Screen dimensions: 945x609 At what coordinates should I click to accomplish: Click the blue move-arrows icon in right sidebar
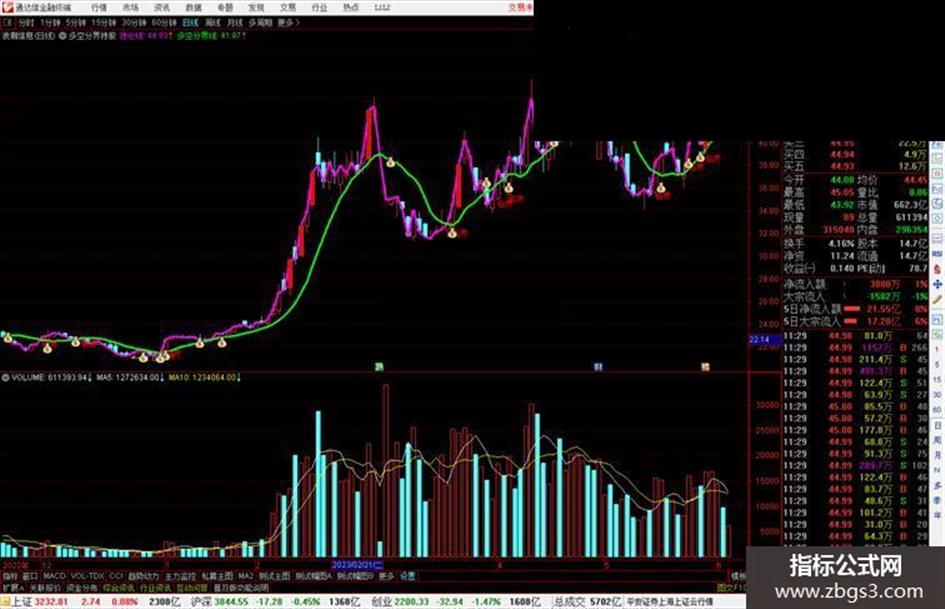click(x=937, y=284)
